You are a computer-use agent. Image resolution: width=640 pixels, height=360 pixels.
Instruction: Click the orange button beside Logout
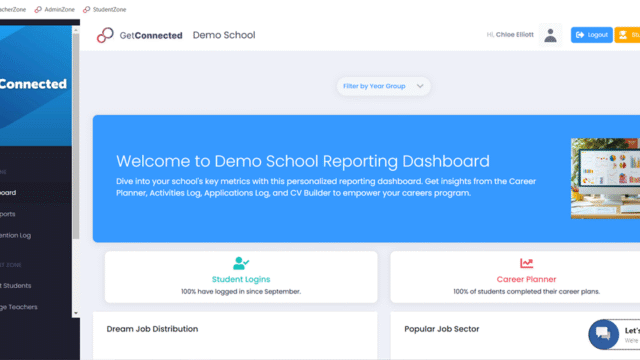click(627, 35)
